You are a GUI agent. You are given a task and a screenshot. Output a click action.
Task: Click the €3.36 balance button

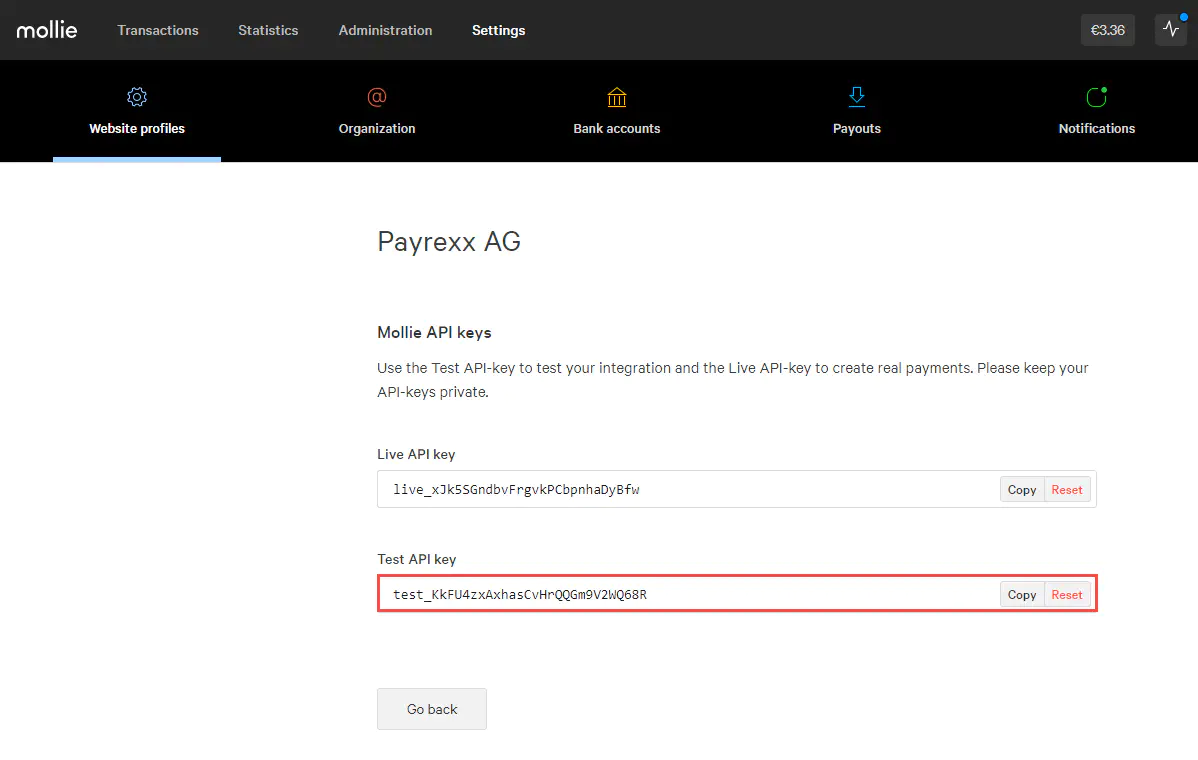1107,30
